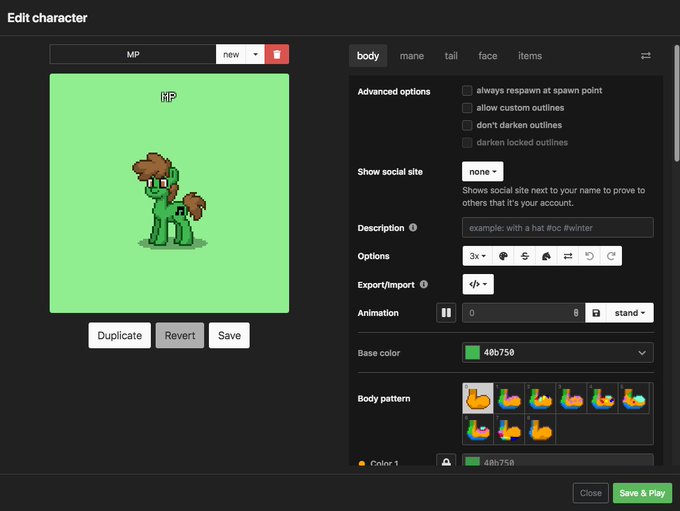
Task: Switch to the face tab
Action: coord(487,56)
